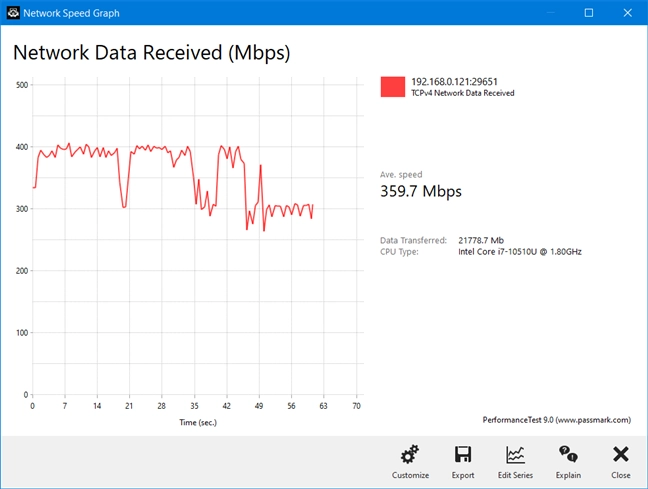Click the 300 y-axis label
Image resolution: width=648 pixels, height=489 pixels.
(22, 209)
